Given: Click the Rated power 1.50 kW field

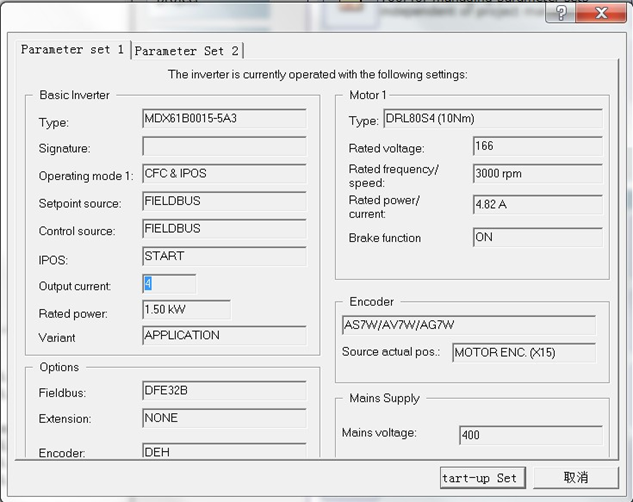Looking at the screenshot, I should (186, 311).
